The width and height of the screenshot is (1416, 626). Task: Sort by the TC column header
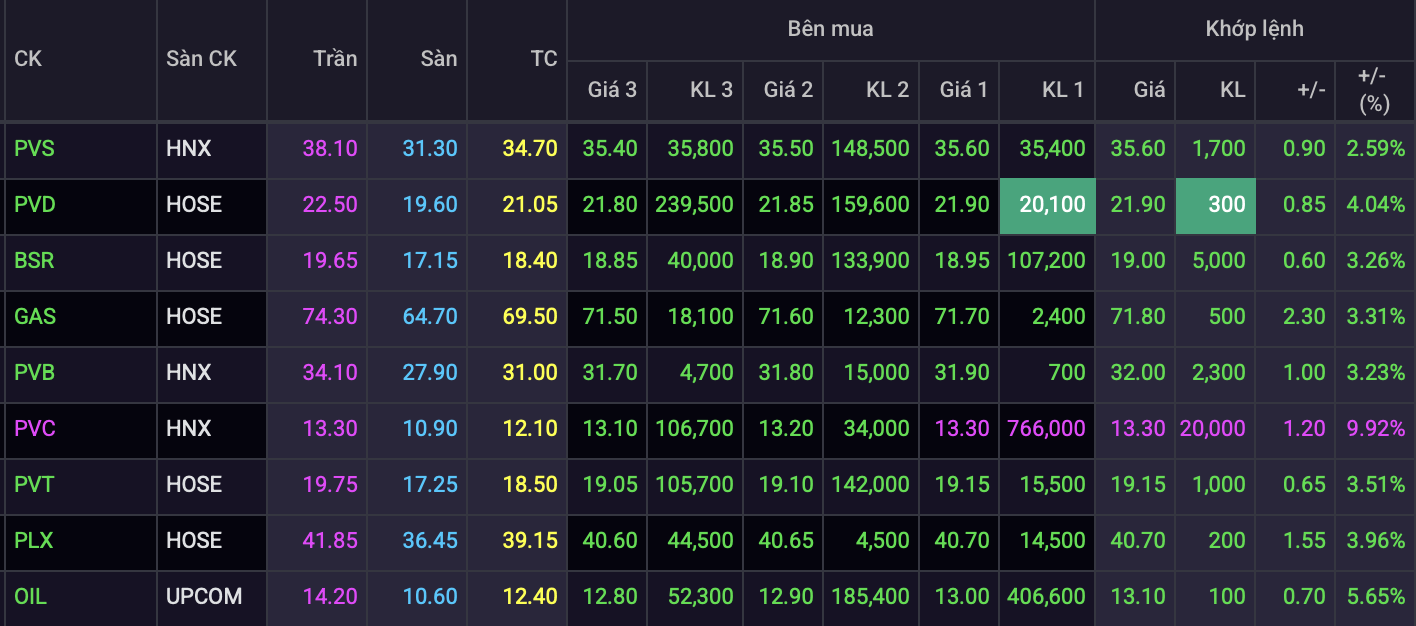tap(543, 59)
